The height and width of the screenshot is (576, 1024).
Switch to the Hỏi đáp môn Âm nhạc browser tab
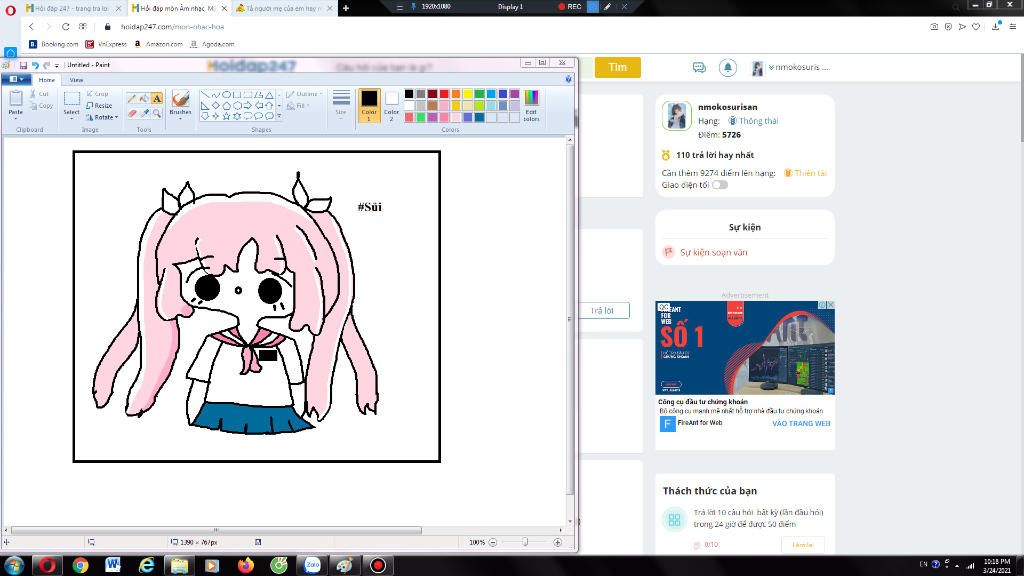click(x=178, y=8)
